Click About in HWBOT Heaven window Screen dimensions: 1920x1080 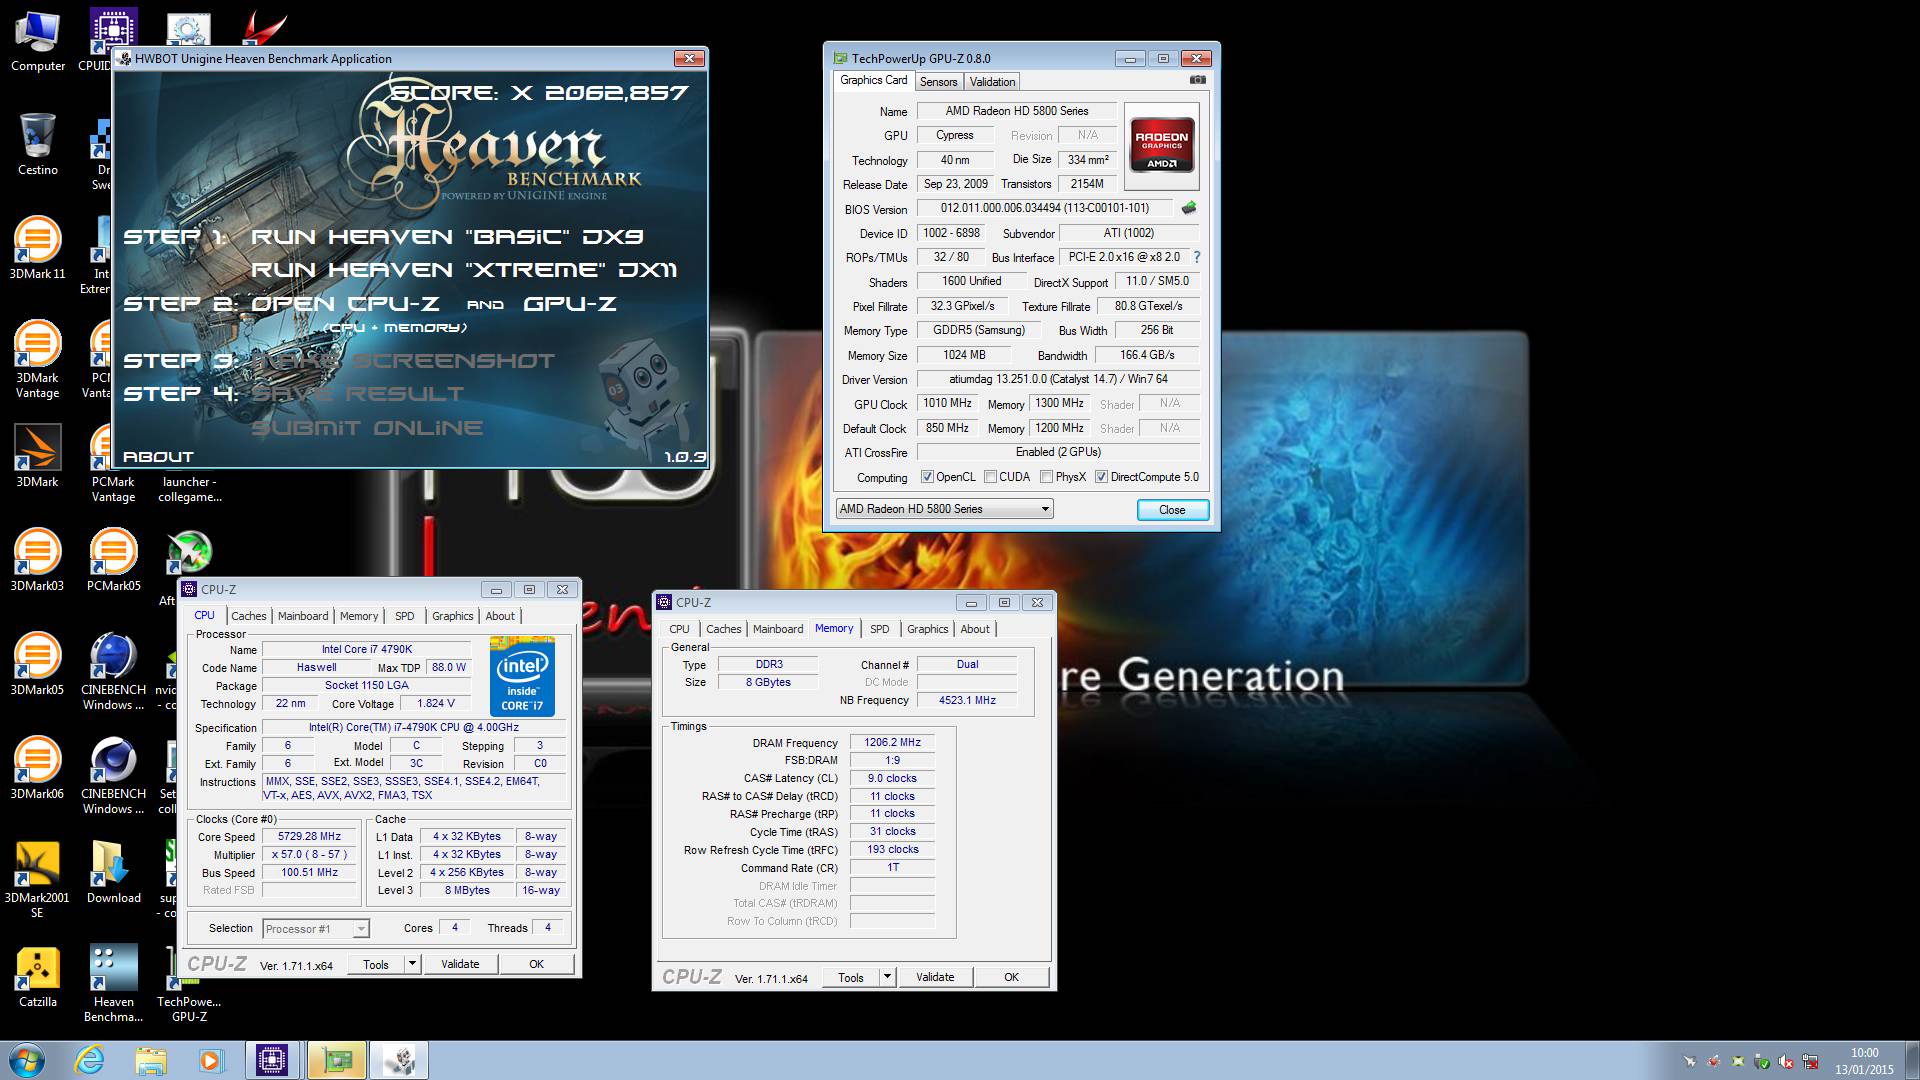158,457
